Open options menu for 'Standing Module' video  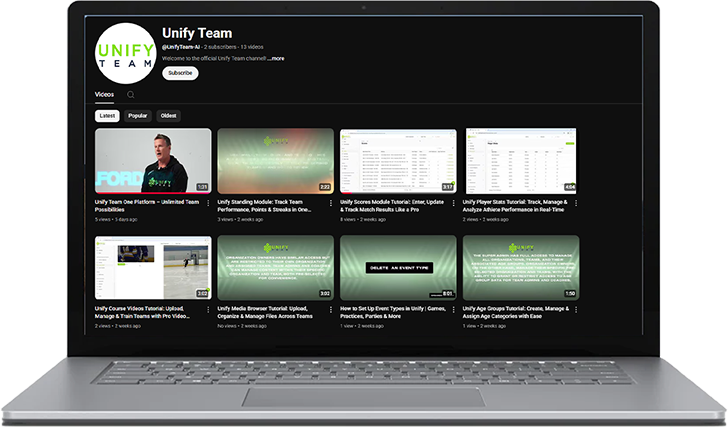tap(331, 203)
